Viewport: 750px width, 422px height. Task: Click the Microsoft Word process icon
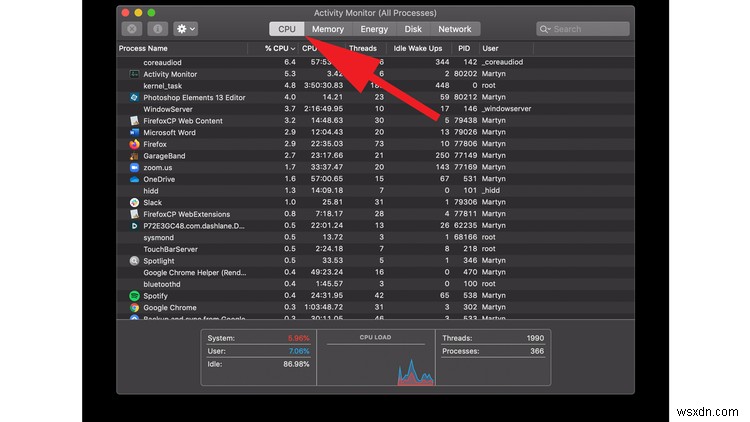click(134, 133)
